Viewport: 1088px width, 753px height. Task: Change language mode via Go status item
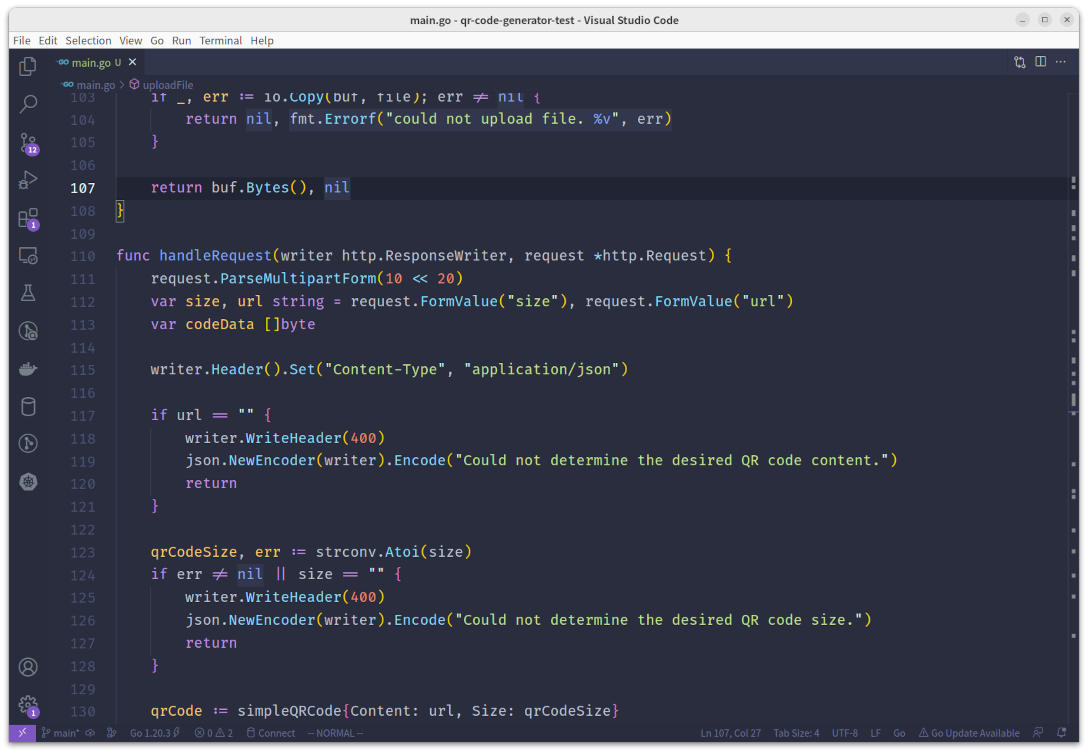(x=899, y=733)
